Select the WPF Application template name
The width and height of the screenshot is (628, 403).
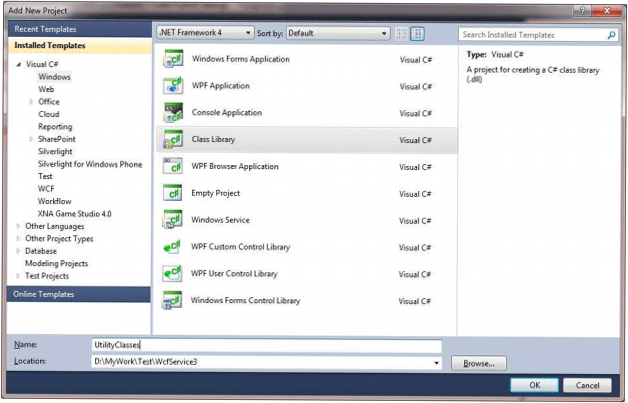click(x=221, y=86)
